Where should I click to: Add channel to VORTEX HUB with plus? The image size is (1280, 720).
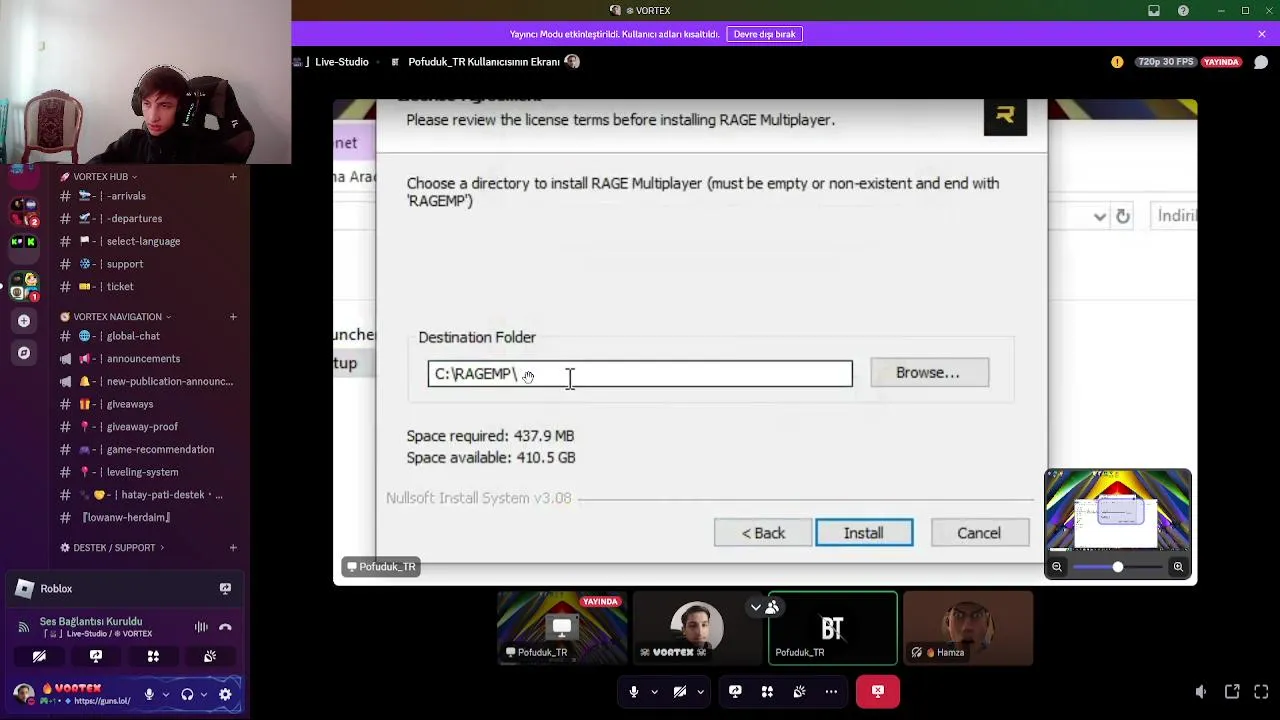[233, 177]
